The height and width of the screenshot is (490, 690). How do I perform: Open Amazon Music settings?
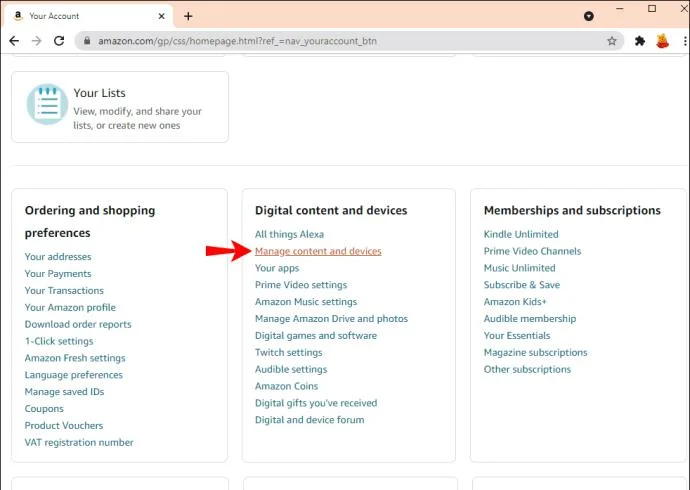click(306, 302)
